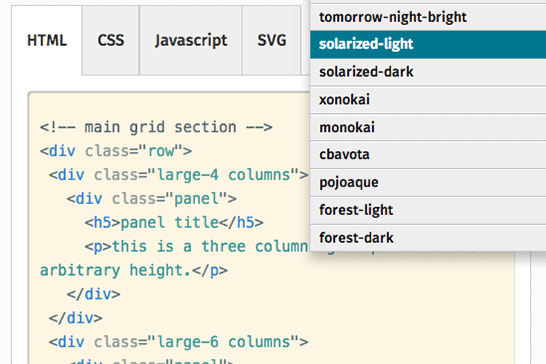The width and height of the screenshot is (546, 364).
Task: Apply the cbavota theme
Action: click(x=428, y=155)
